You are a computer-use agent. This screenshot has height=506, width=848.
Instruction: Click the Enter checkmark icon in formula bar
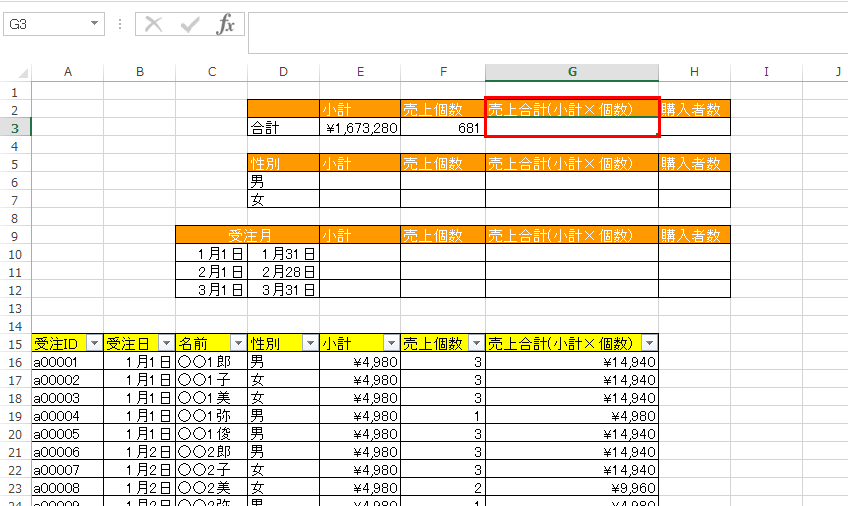pyautogui.click(x=189, y=24)
